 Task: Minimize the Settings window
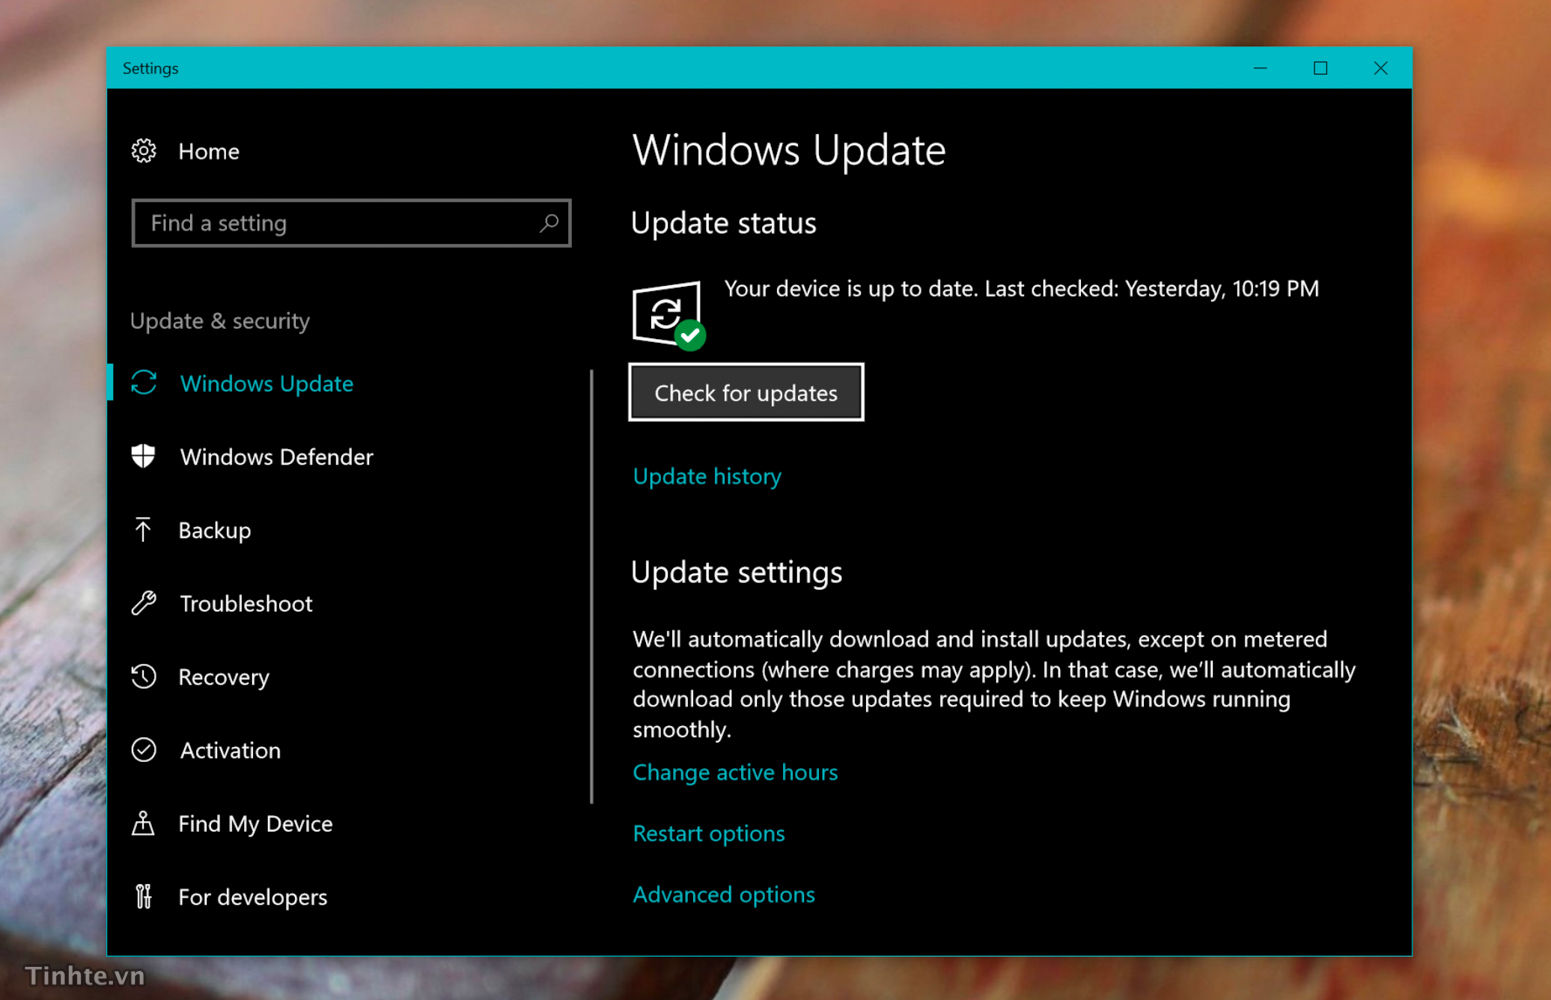1260,68
